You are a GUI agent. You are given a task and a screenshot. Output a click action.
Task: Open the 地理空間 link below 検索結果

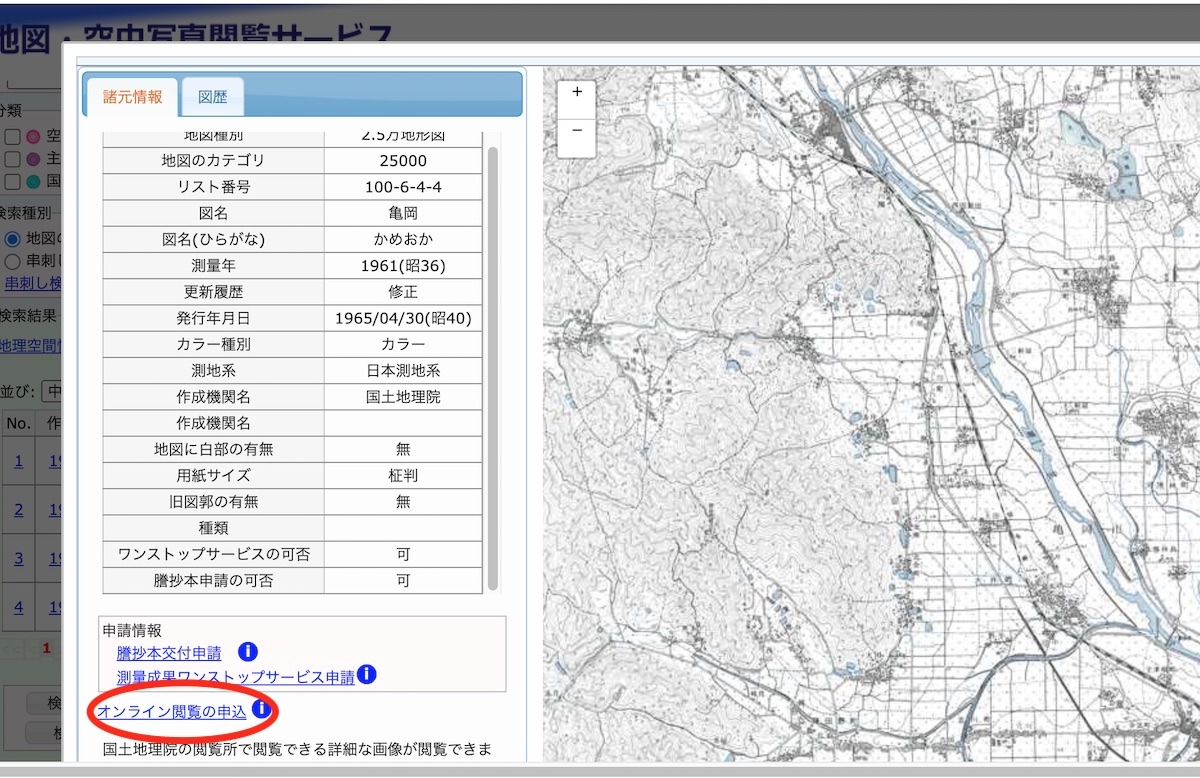[30, 346]
